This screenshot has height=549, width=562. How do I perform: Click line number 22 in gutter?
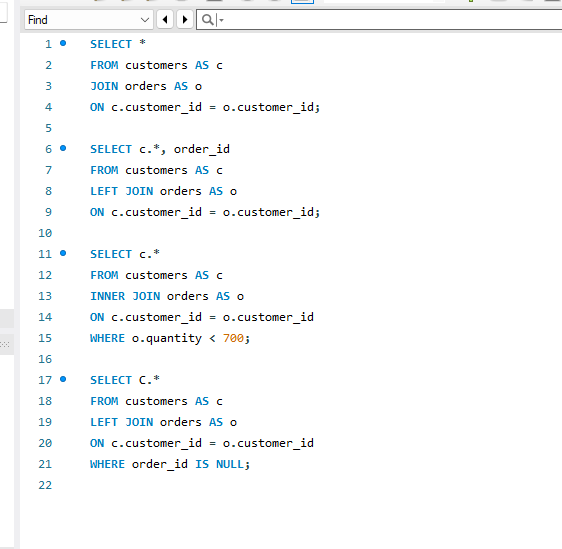pos(45,485)
